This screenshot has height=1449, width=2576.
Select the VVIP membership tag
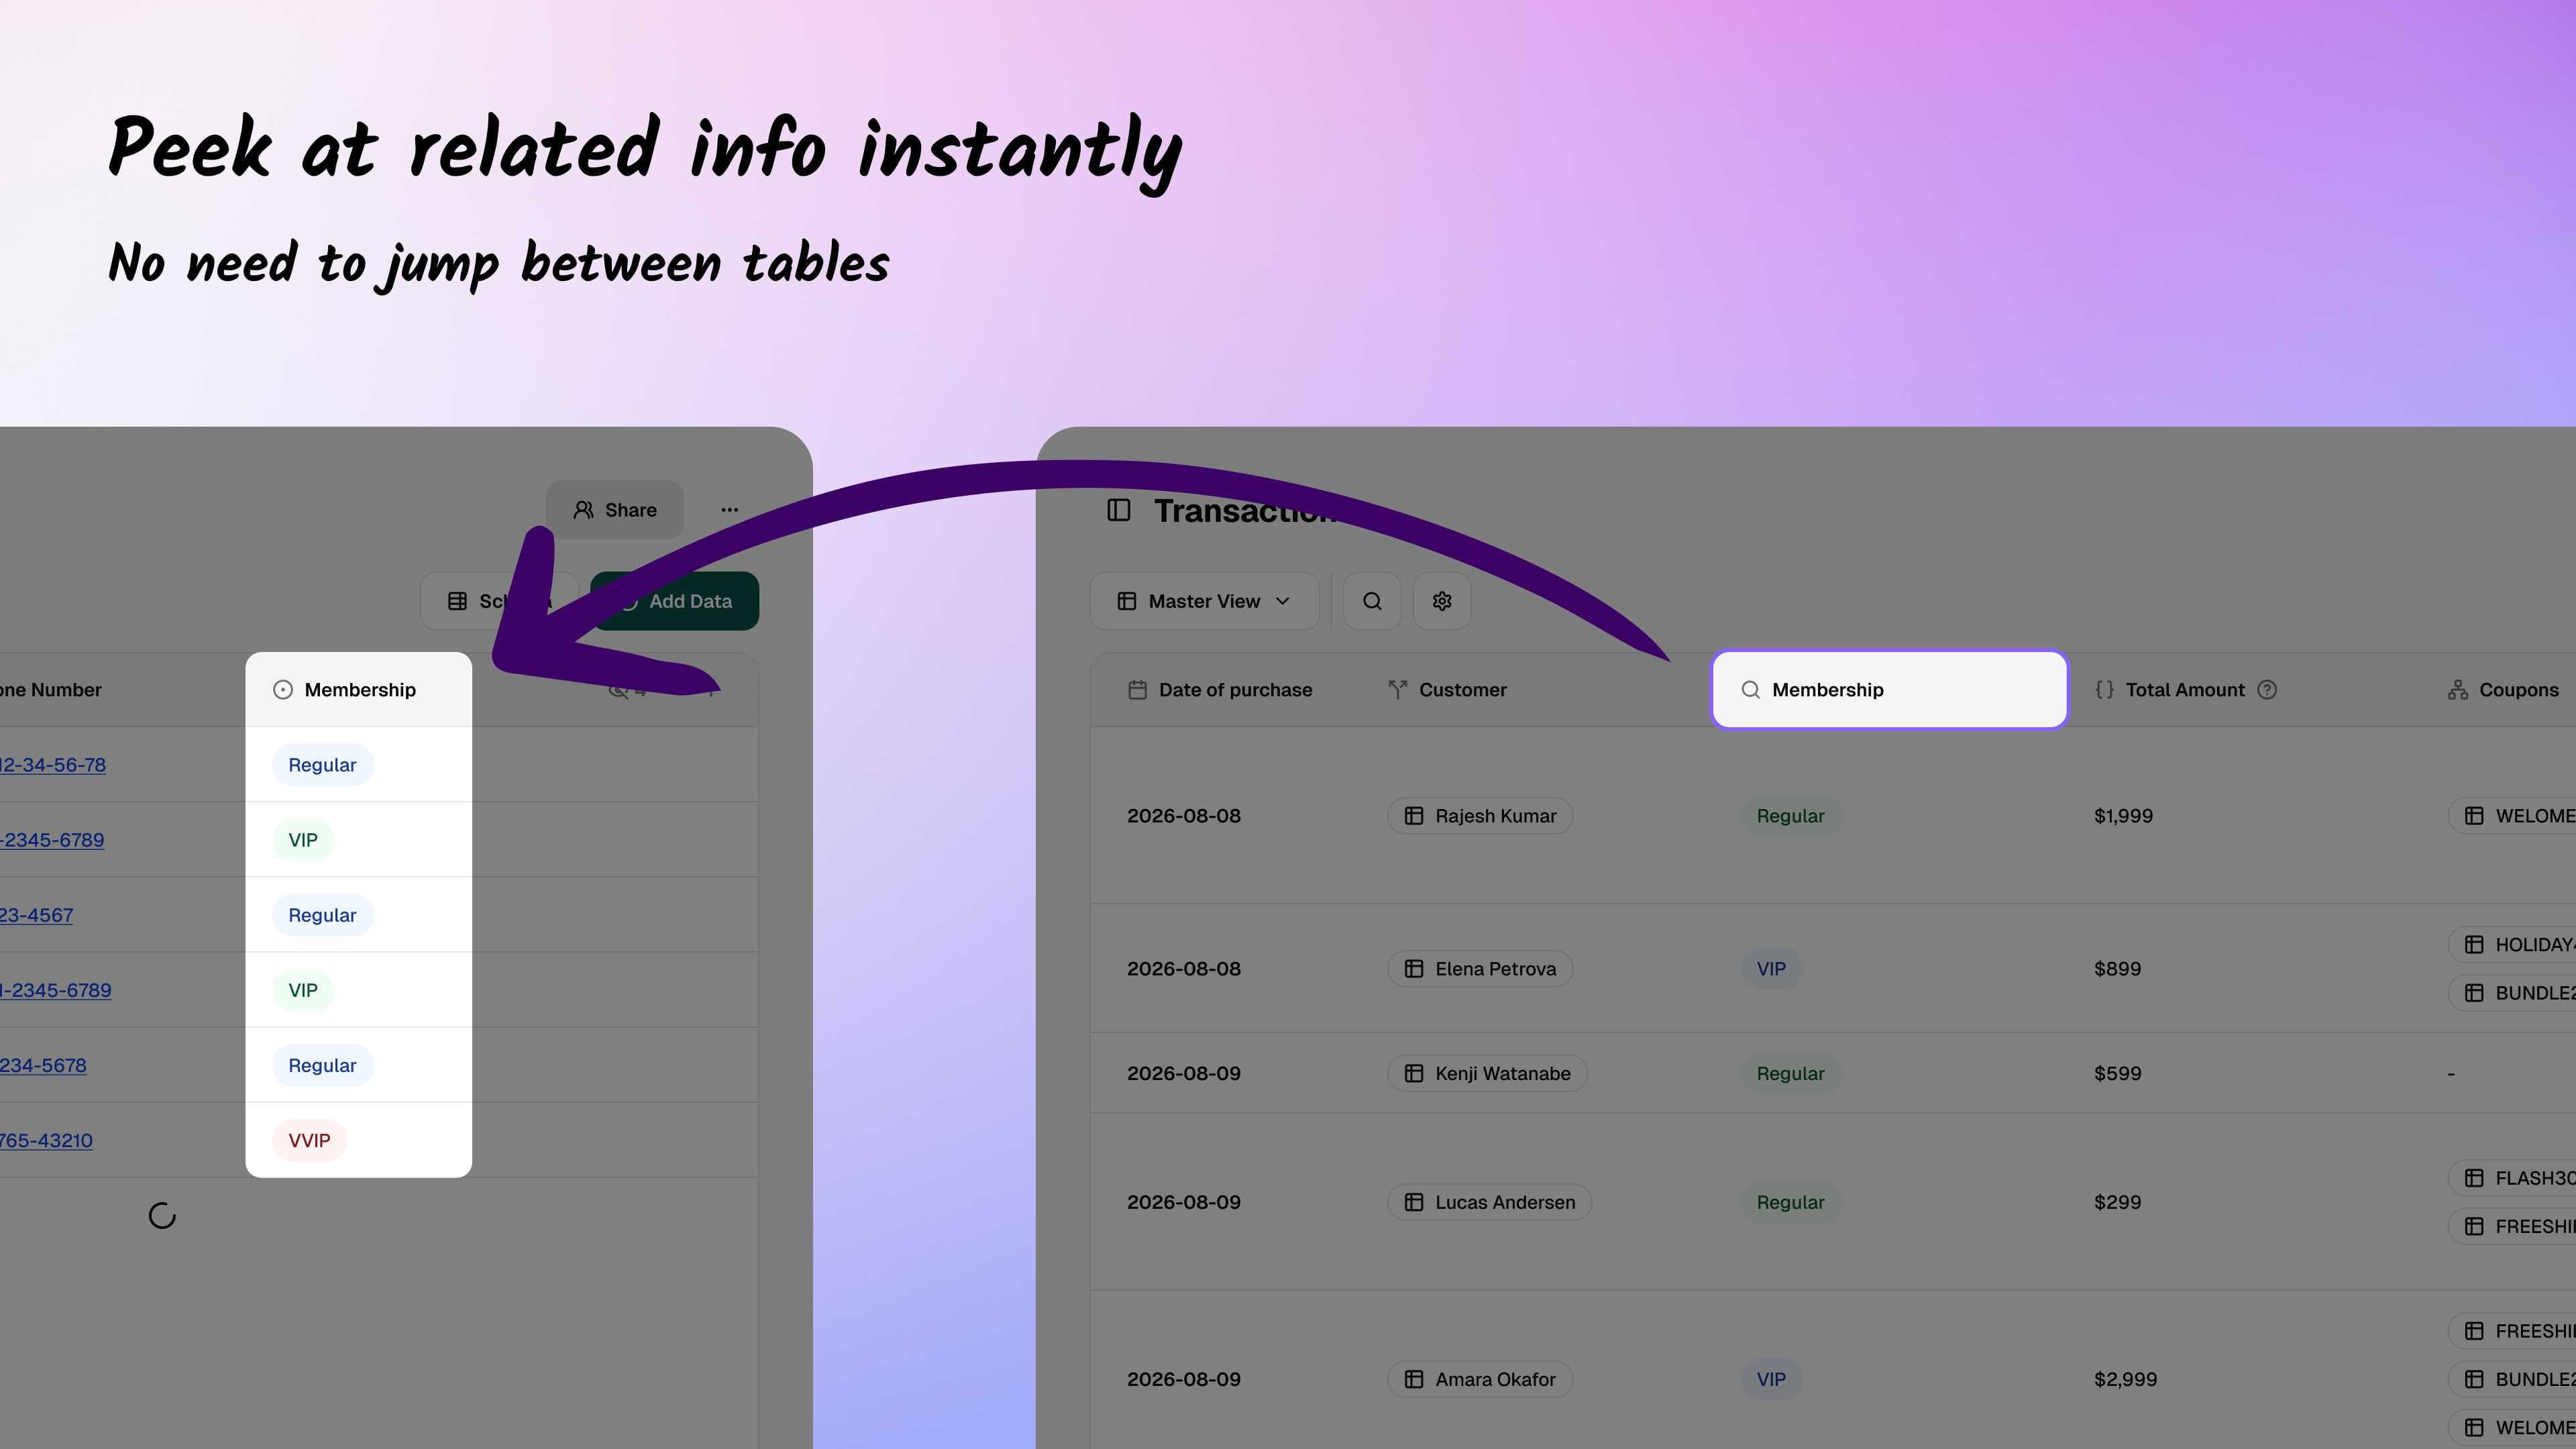(309, 1140)
